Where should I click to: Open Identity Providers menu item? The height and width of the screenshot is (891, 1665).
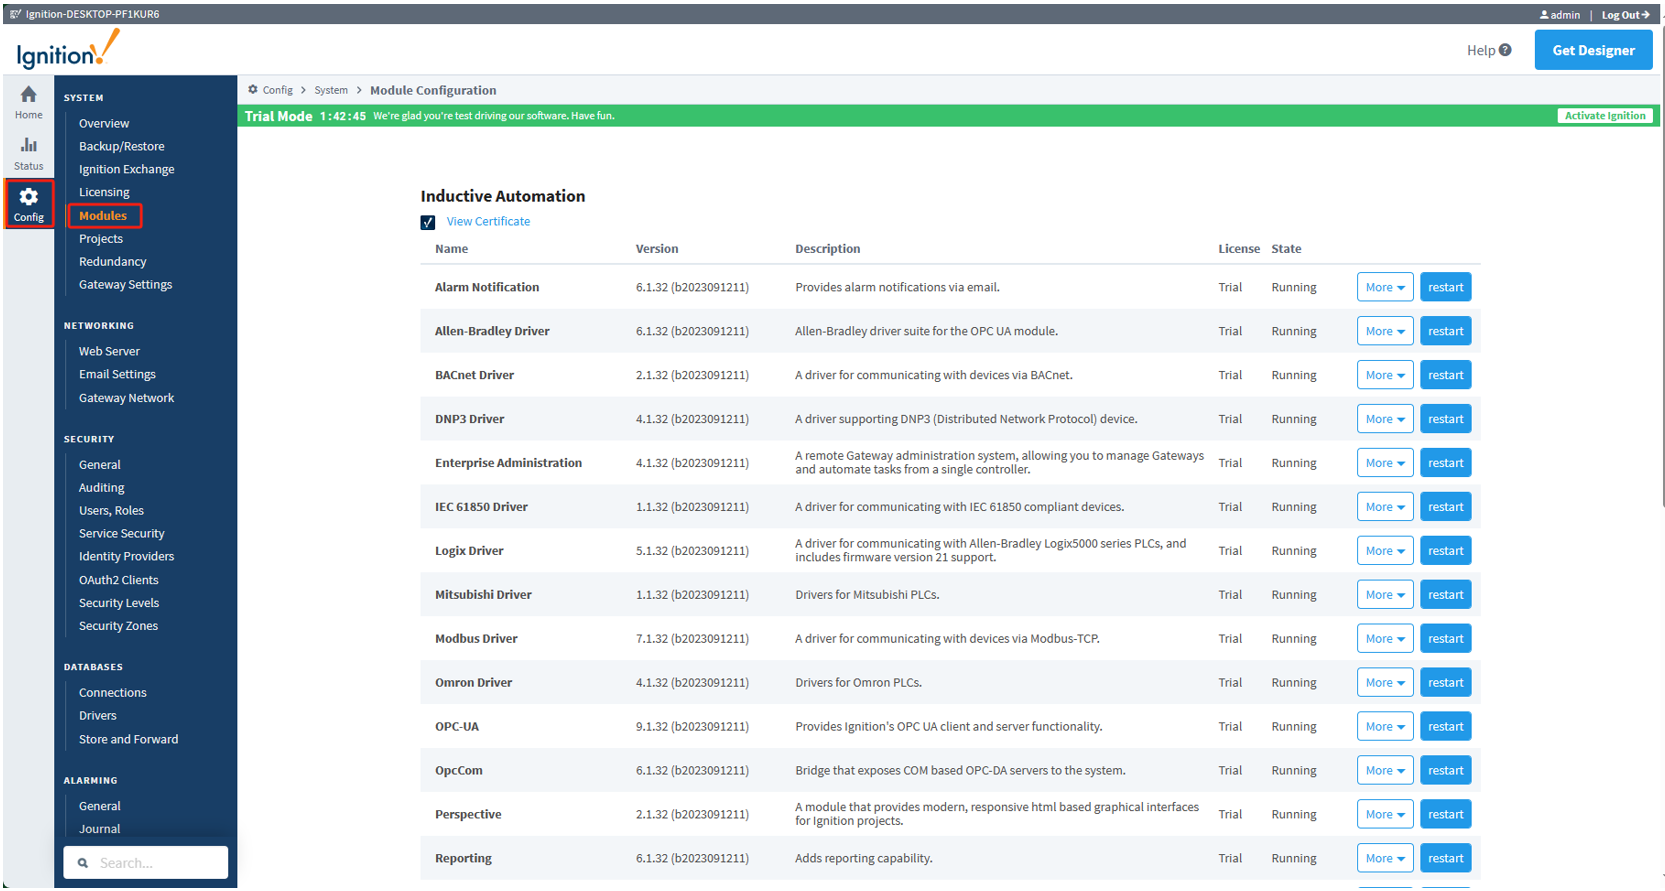(x=126, y=557)
